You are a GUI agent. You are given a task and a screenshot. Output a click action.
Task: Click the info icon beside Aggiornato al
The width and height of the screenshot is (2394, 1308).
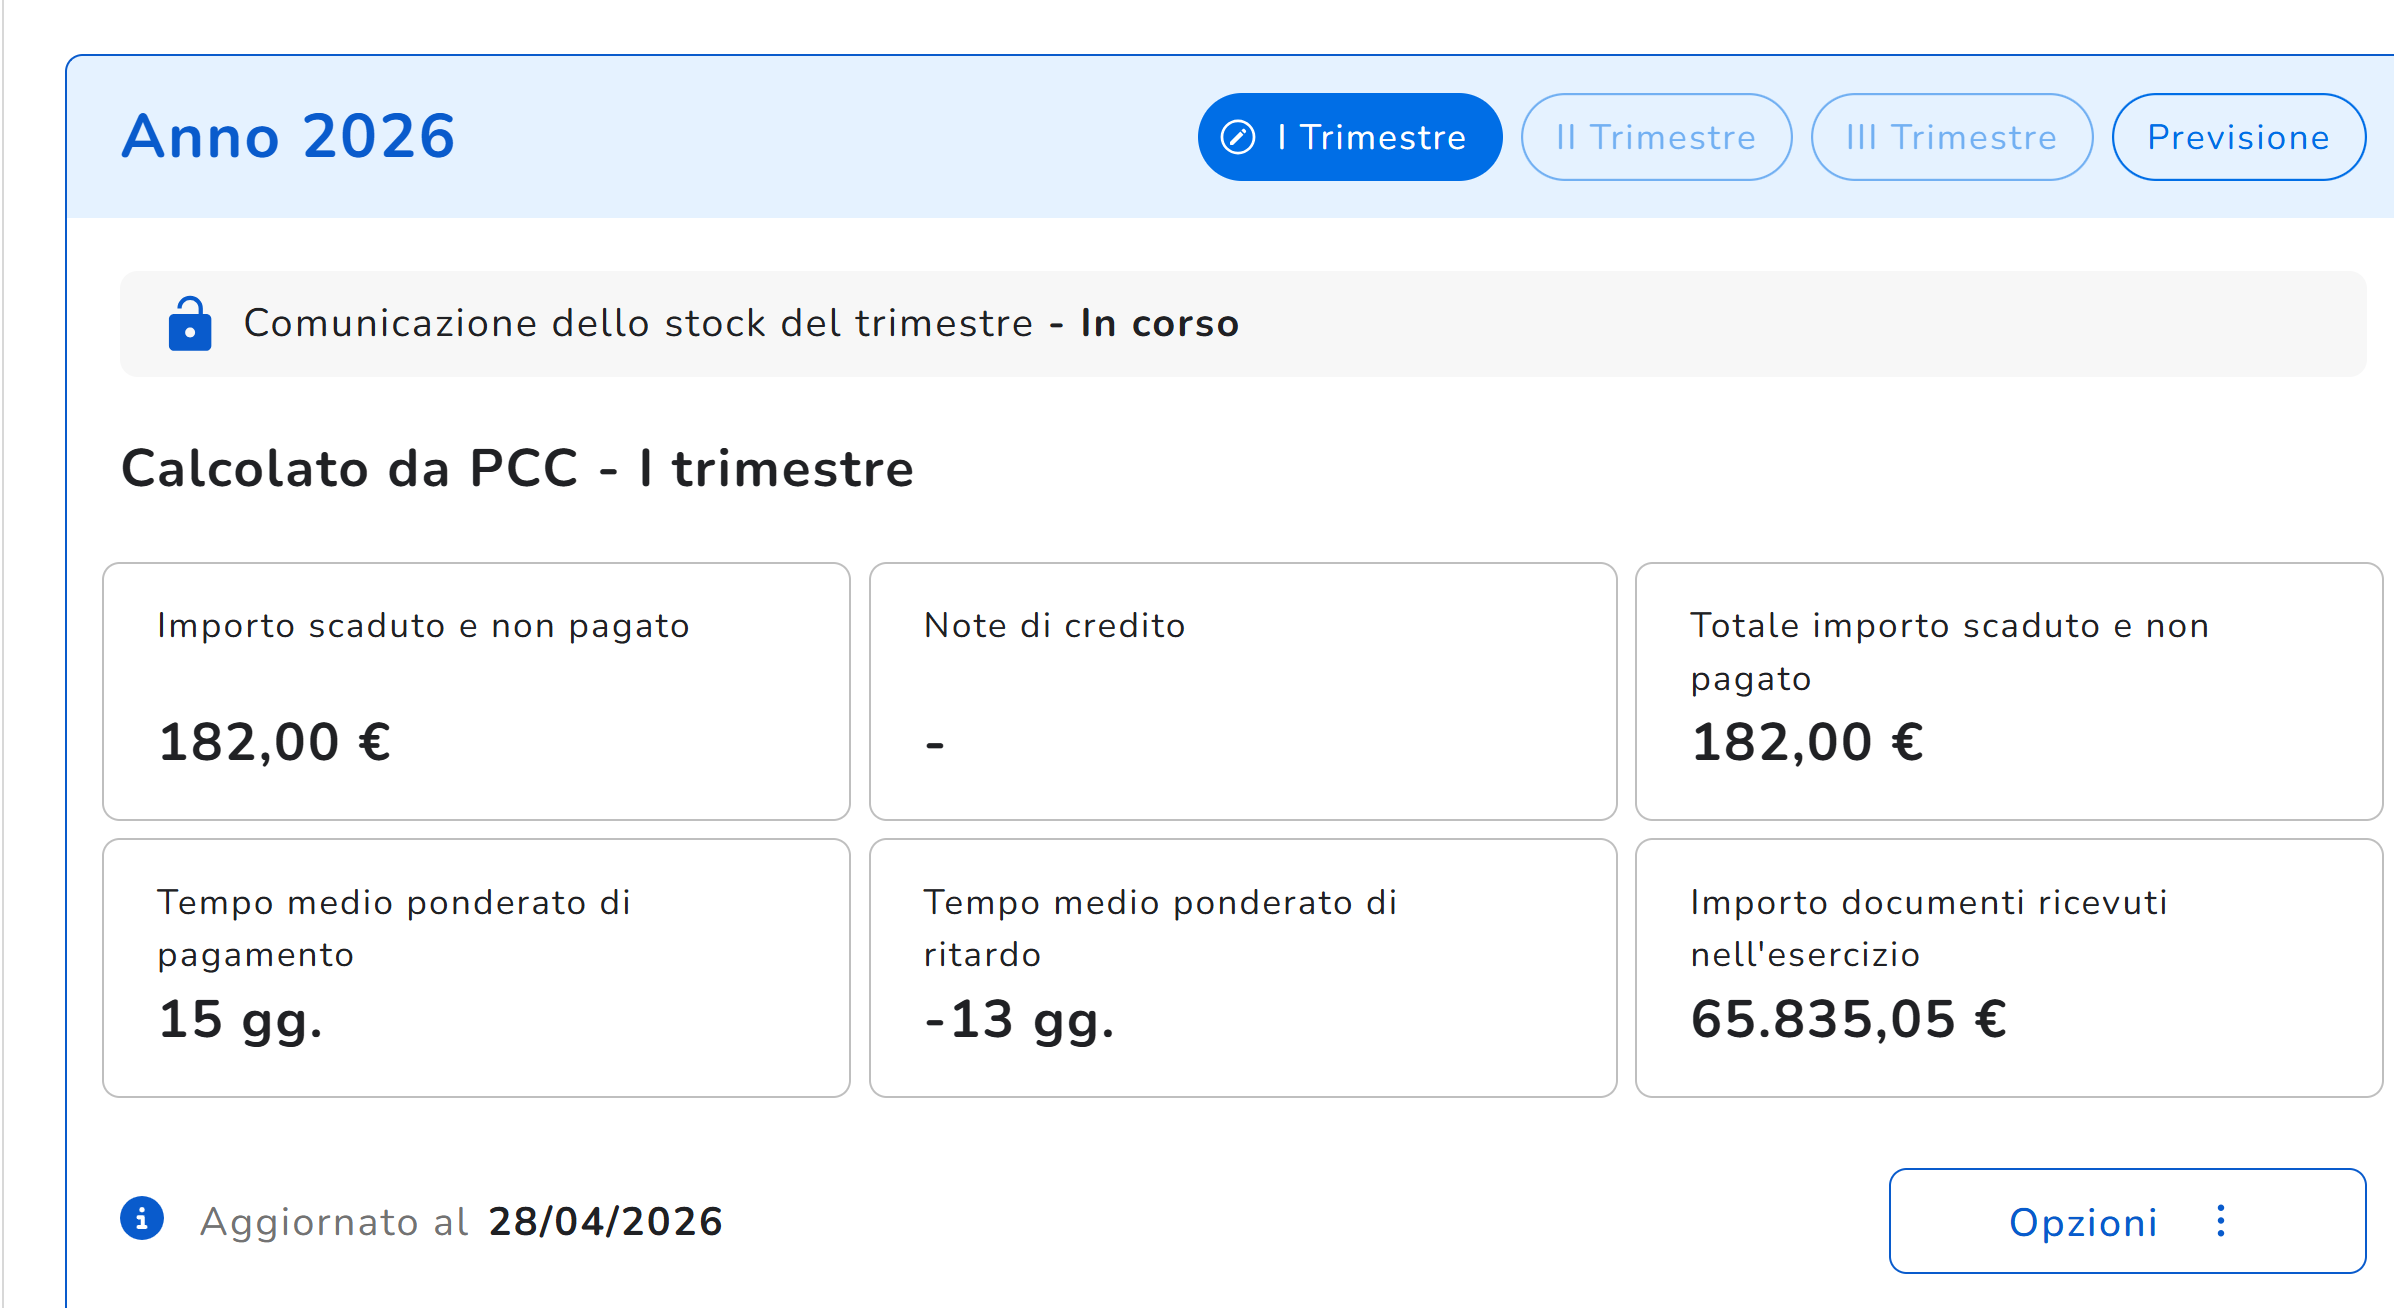pyautogui.click(x=142, y=1219)
